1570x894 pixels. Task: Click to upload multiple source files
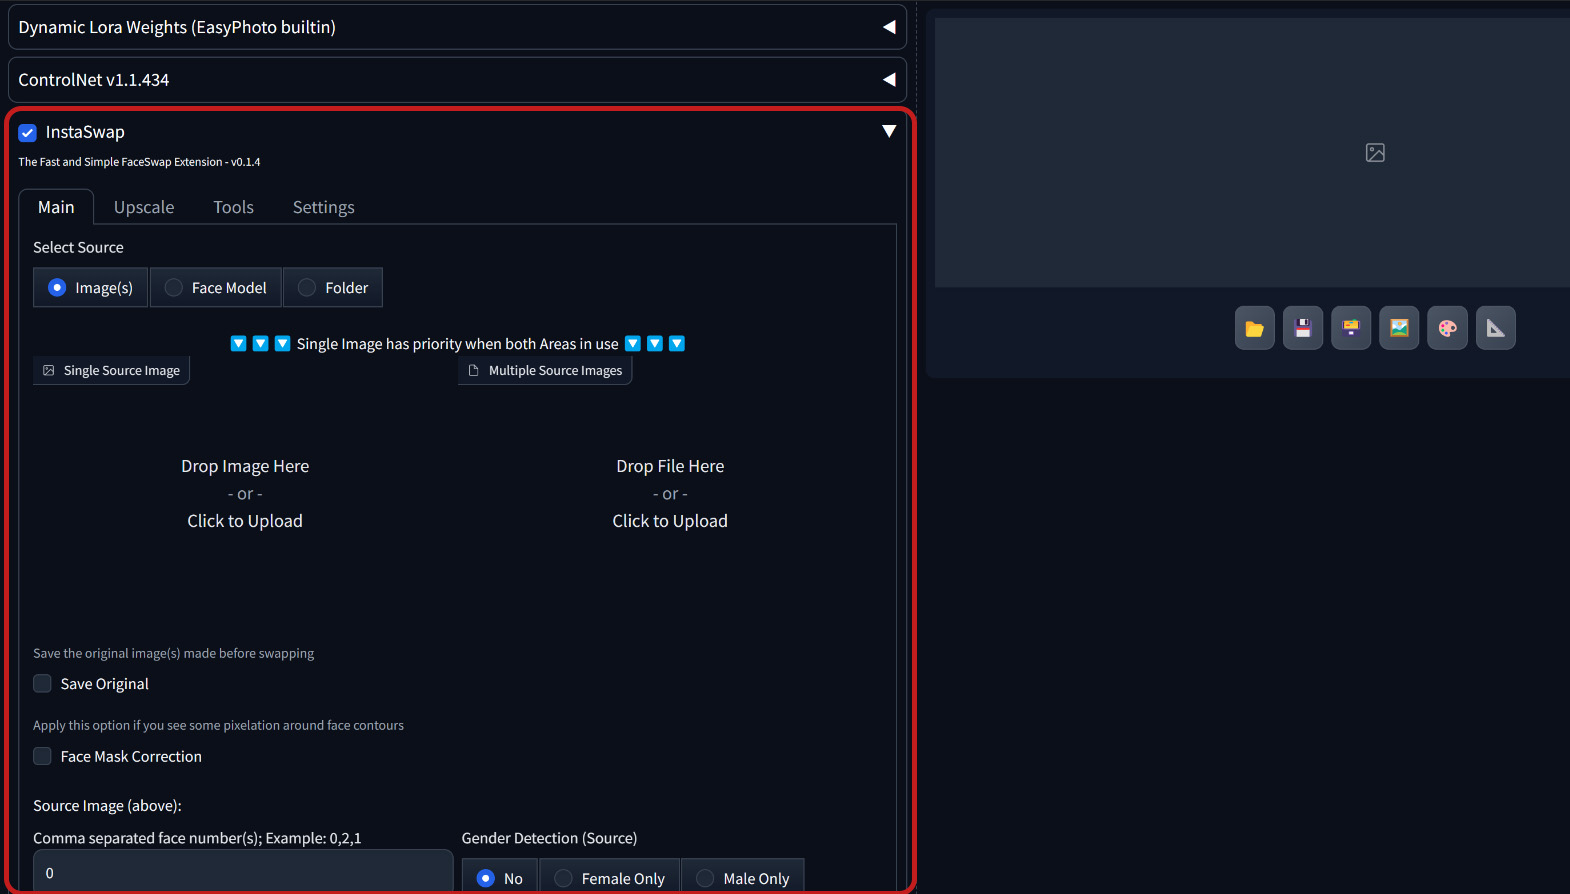670,493
